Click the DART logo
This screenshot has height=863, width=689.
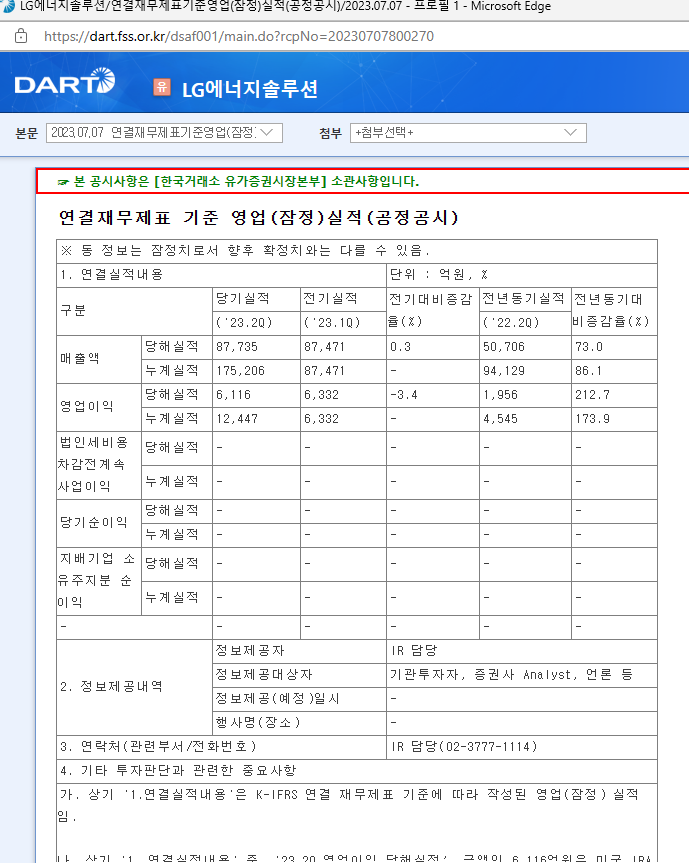tap(64, 83)
